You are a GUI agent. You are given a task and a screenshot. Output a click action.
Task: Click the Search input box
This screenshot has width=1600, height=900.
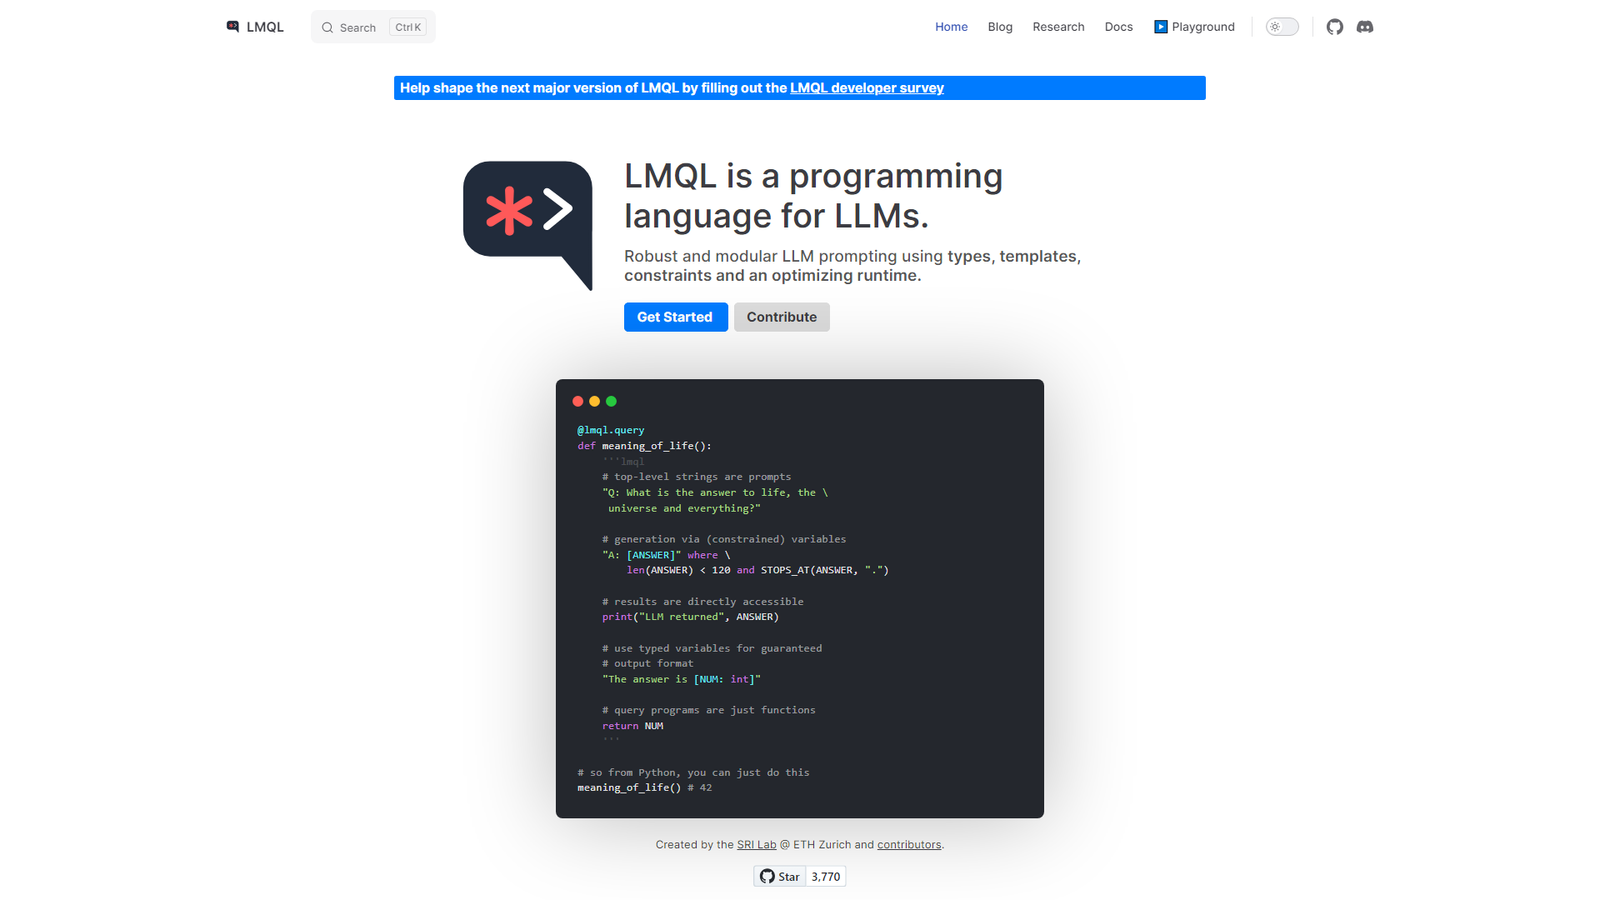pos(373,27)
